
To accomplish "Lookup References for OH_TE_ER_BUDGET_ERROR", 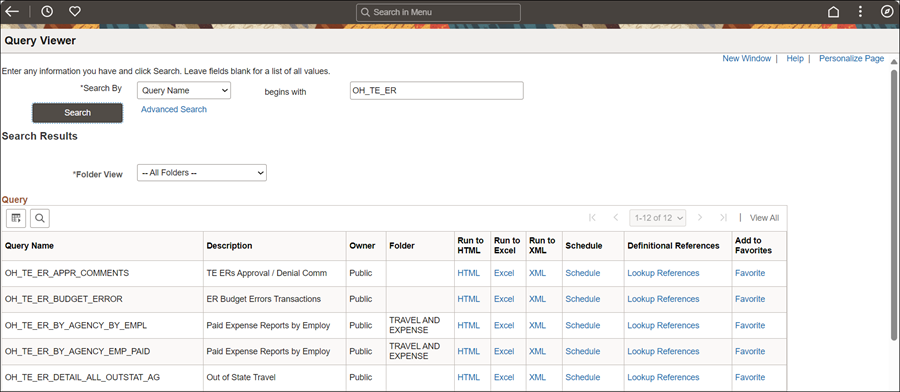I will point(663,299).
